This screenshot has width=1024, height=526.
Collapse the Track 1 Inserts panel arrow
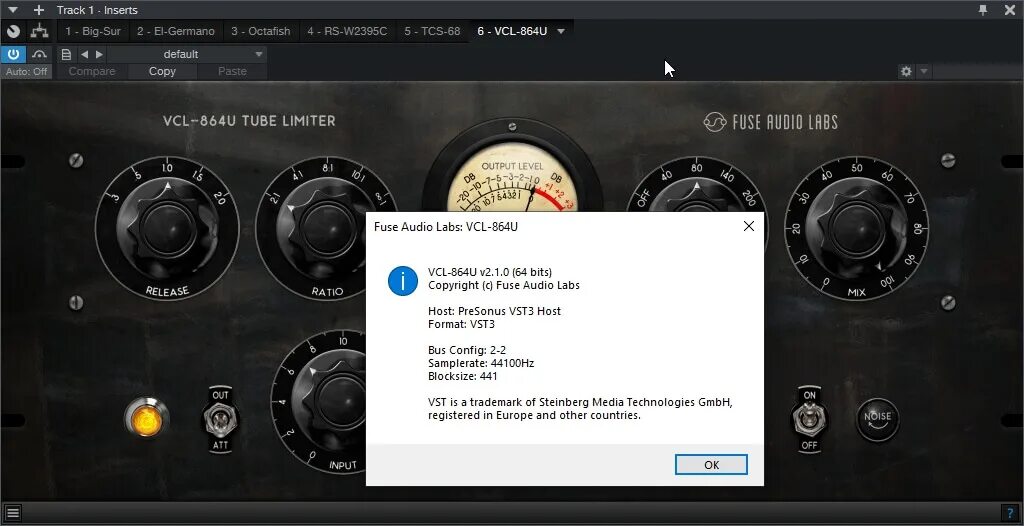click(x=12, y=10)
